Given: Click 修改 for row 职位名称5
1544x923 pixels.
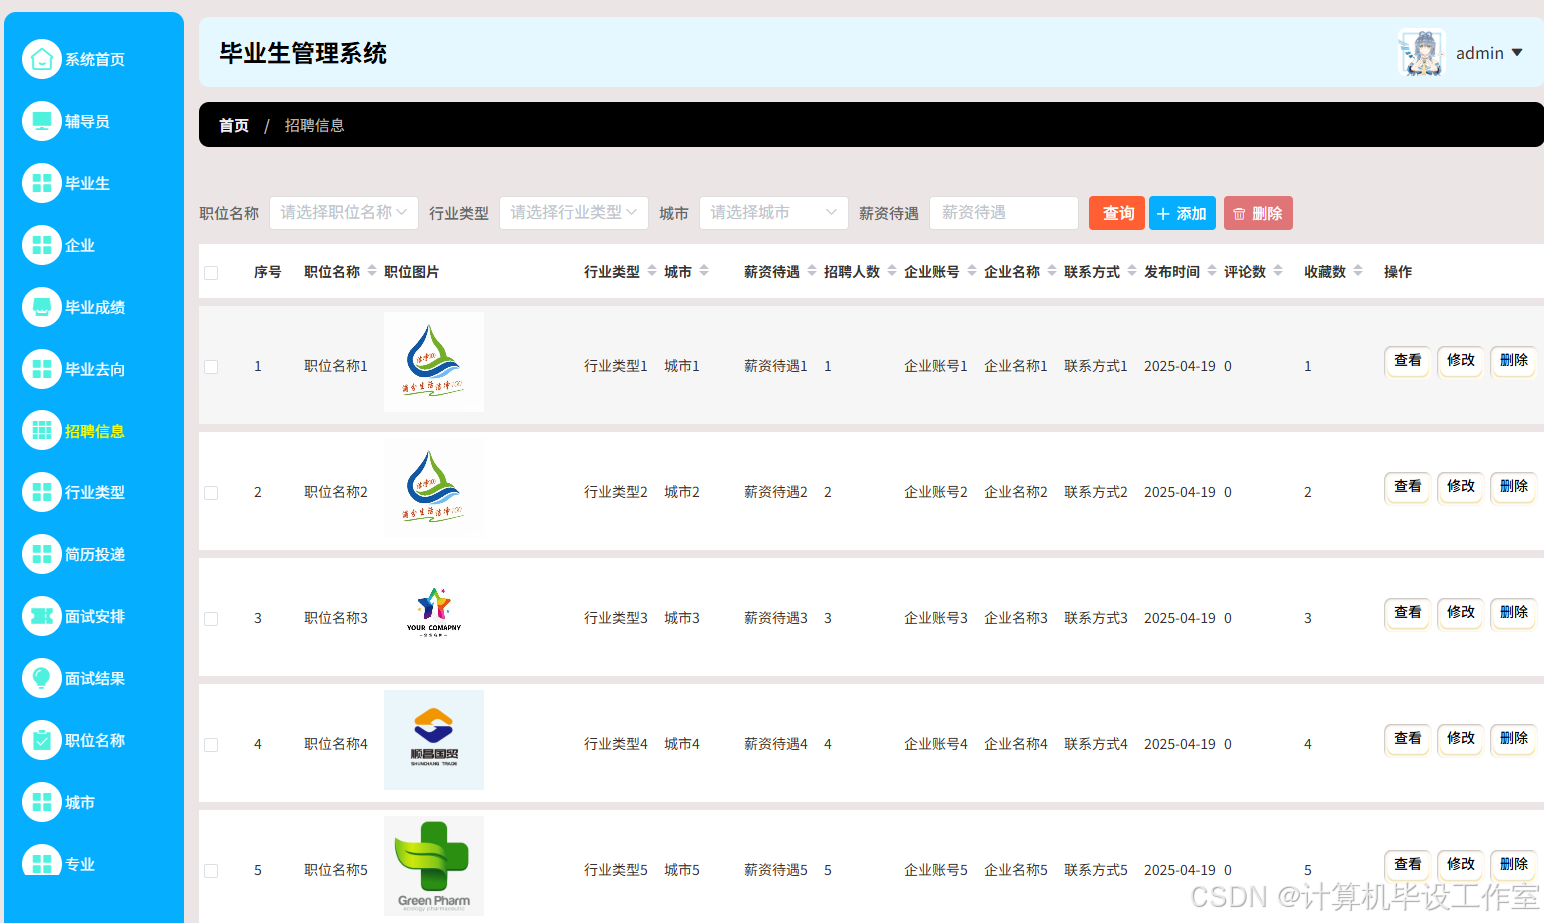Looking at the screenshot, I should click(x=1460, y=864).
